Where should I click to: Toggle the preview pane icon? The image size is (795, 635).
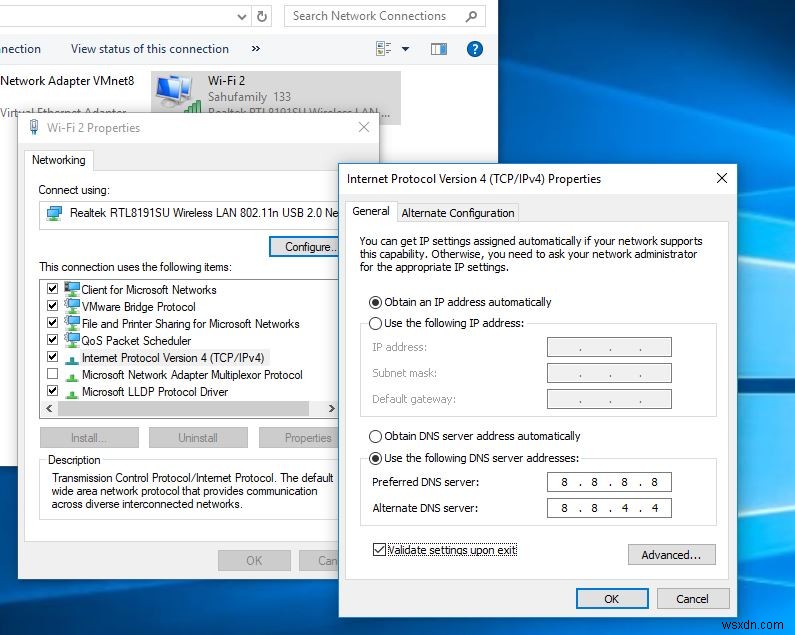pyautogui.click(x=439, y=49)
